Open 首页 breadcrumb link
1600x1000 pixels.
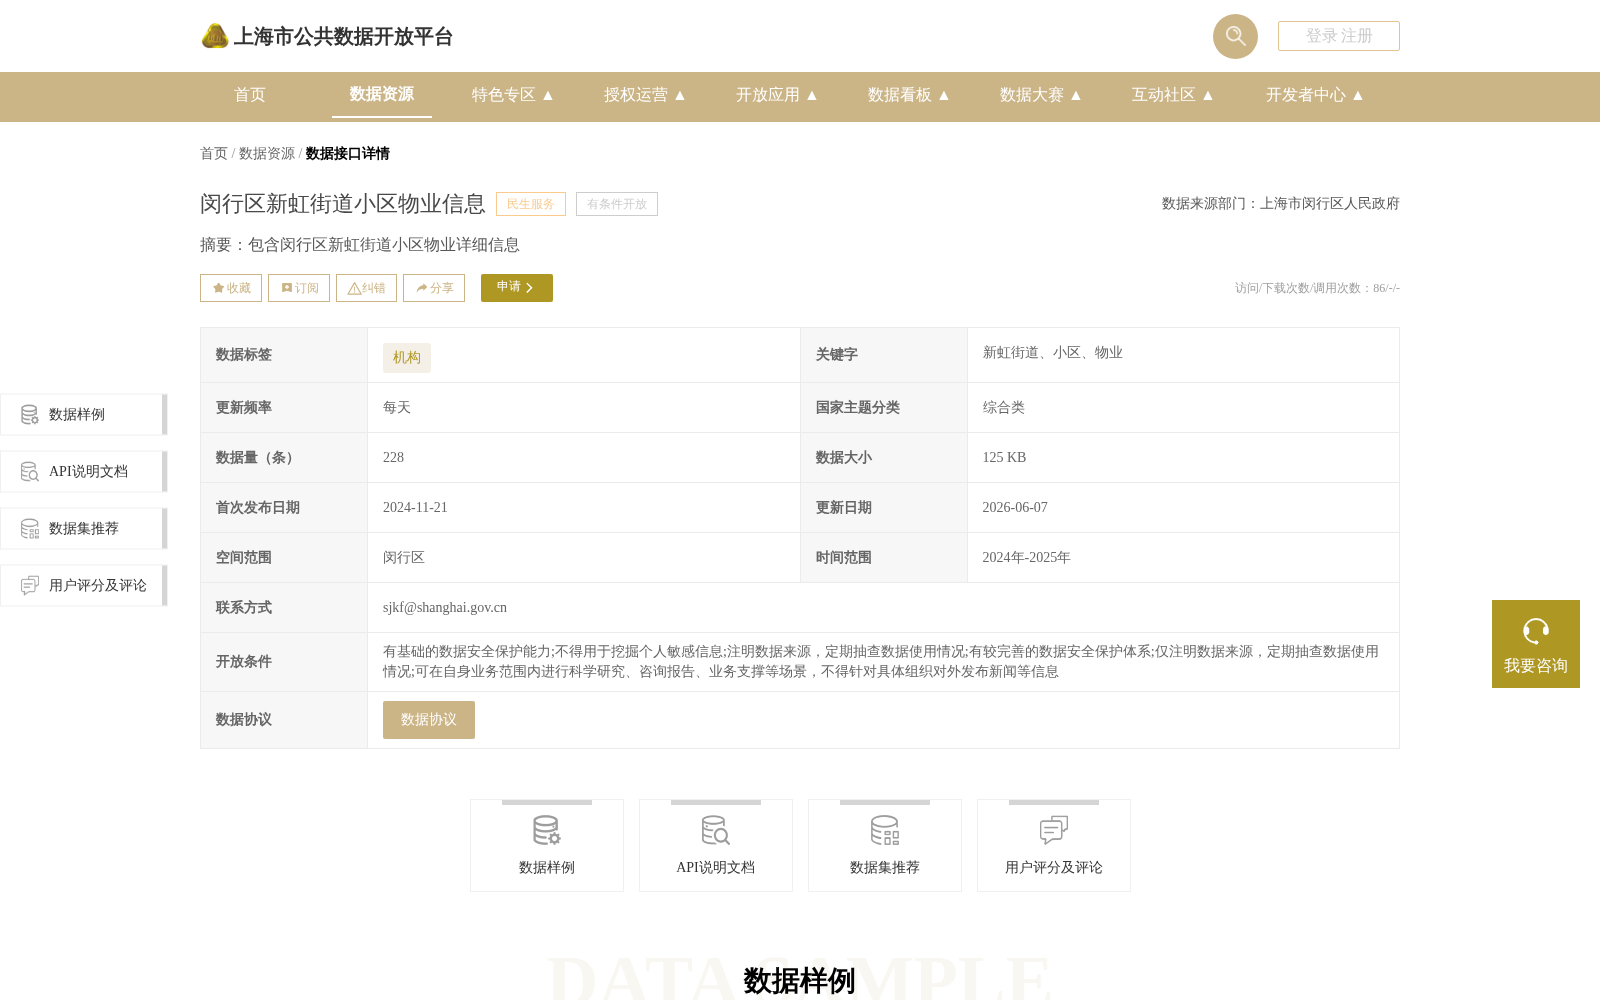click(x=214, y=153)
